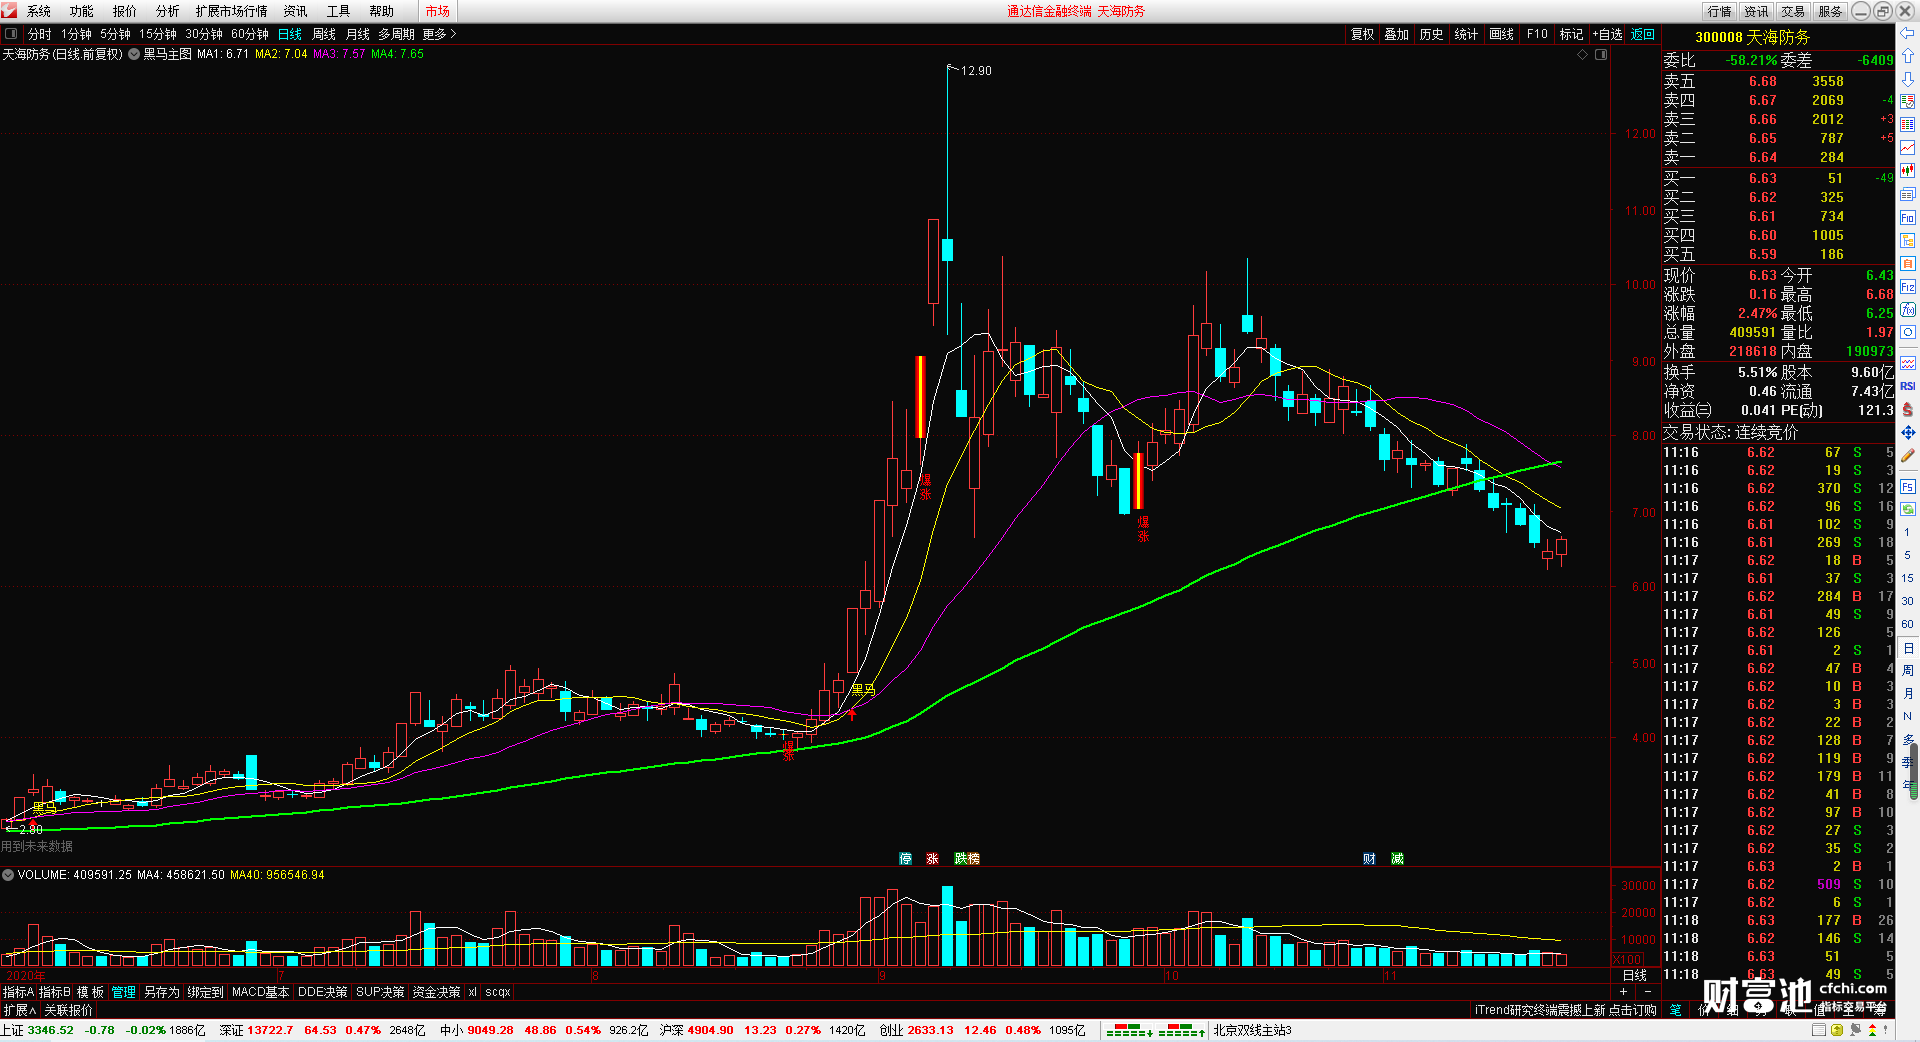
Task: Click the 交易 trading button at top right
Action: [1793, 11]
